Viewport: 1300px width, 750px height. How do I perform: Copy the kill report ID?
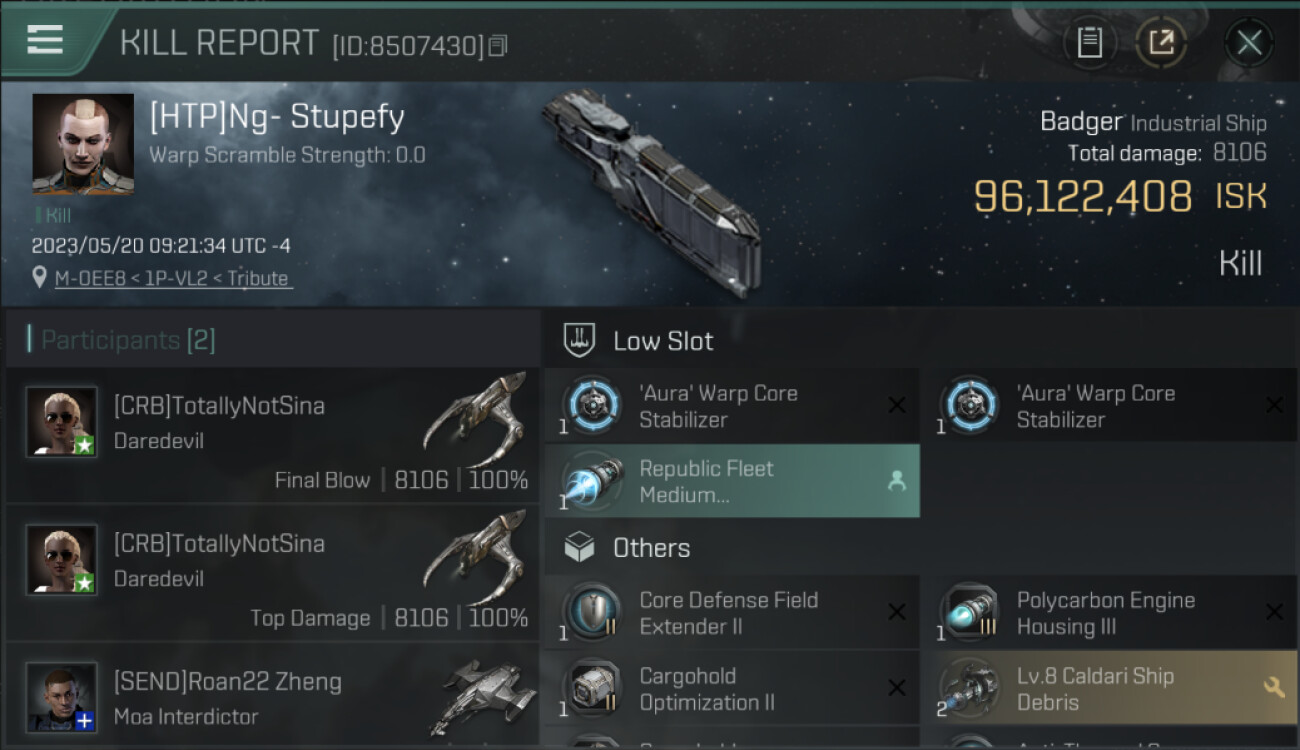point(498,45)
